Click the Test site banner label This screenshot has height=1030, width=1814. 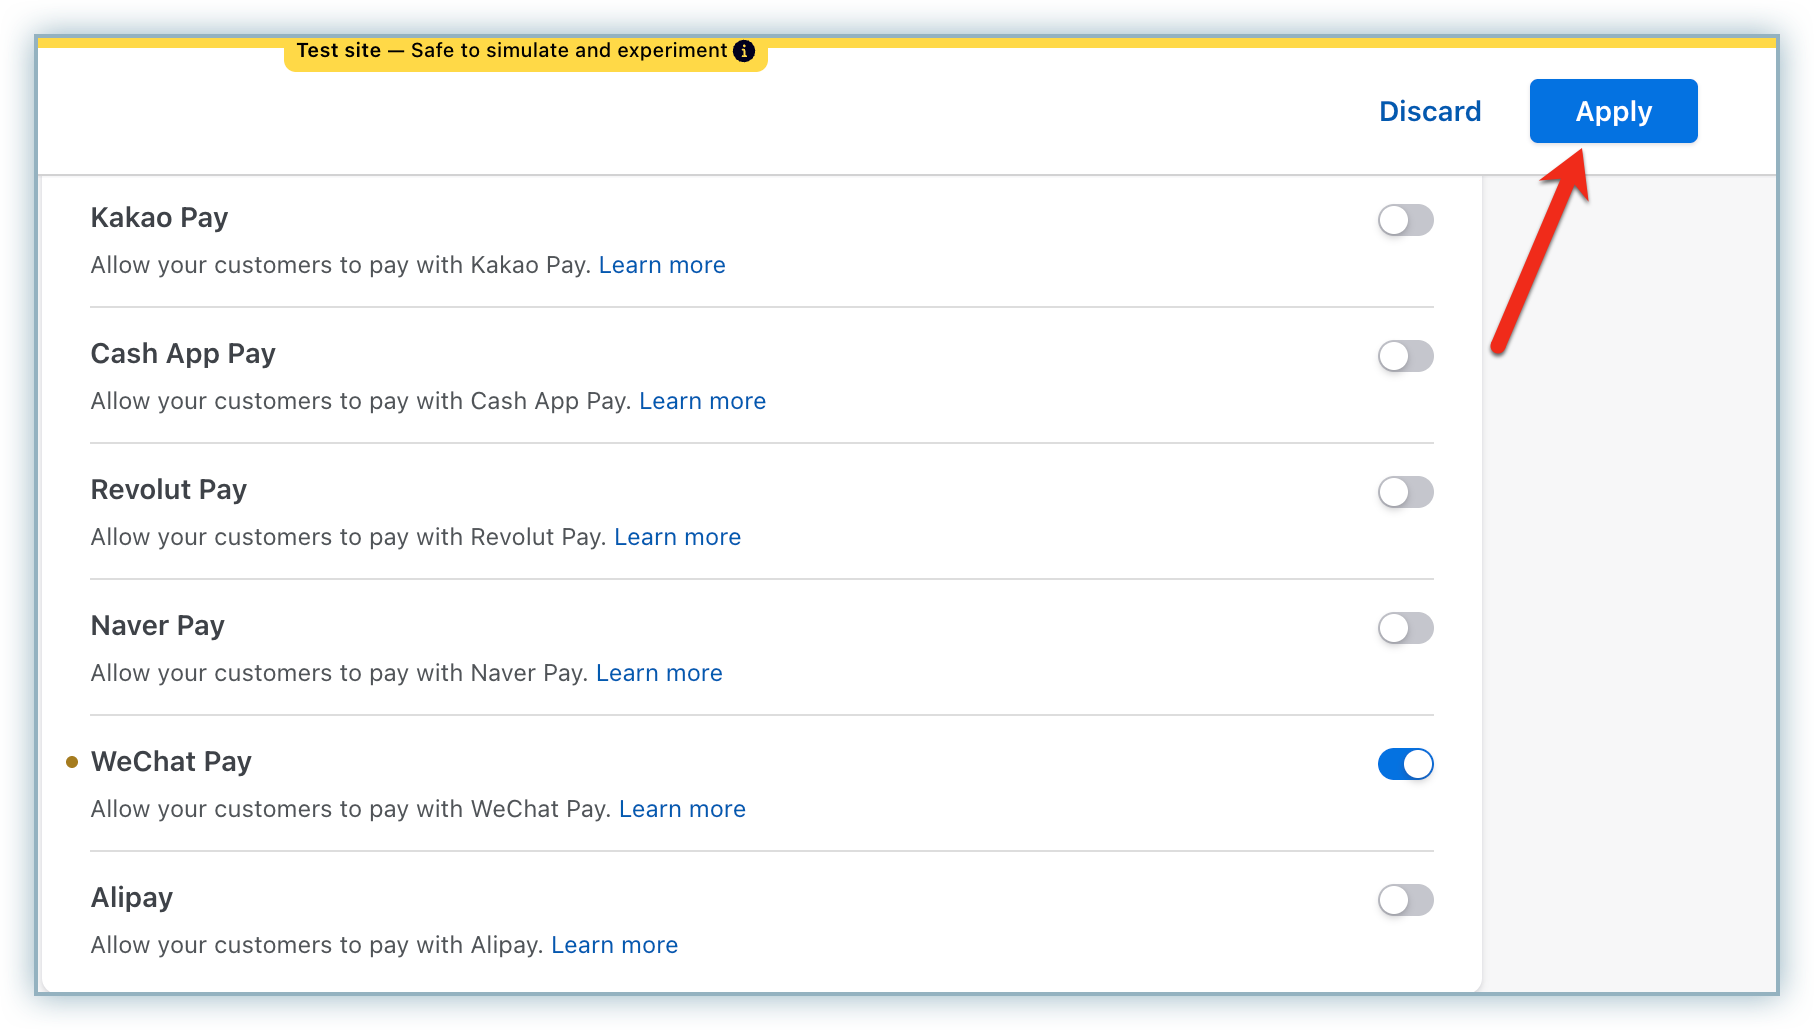click(511, 51)
